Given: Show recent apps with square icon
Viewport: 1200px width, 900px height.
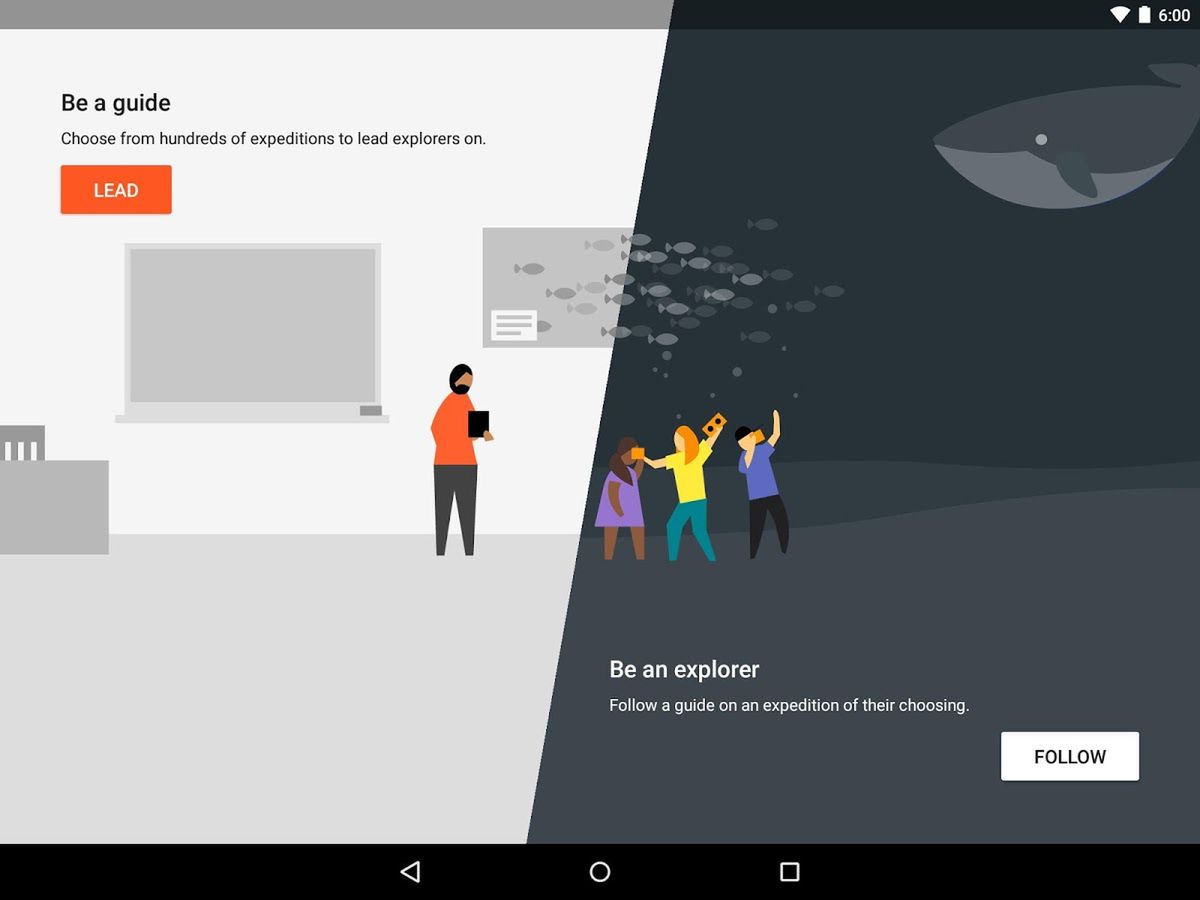Looking at the screenshot, I should click(790, 872).
